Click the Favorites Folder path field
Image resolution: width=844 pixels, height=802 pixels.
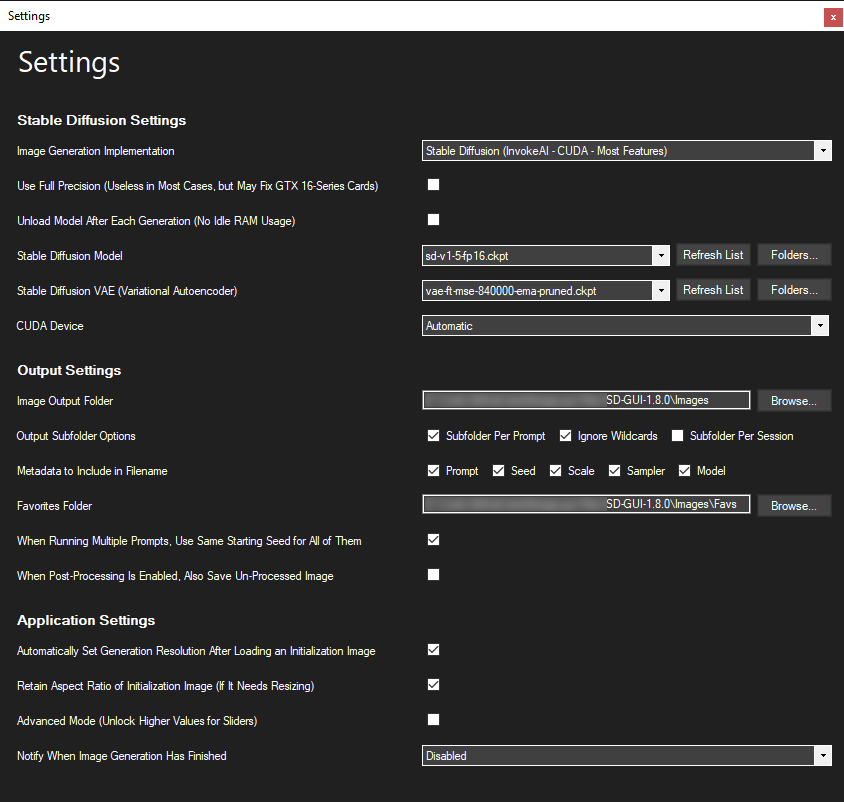[x=586, y=504]
